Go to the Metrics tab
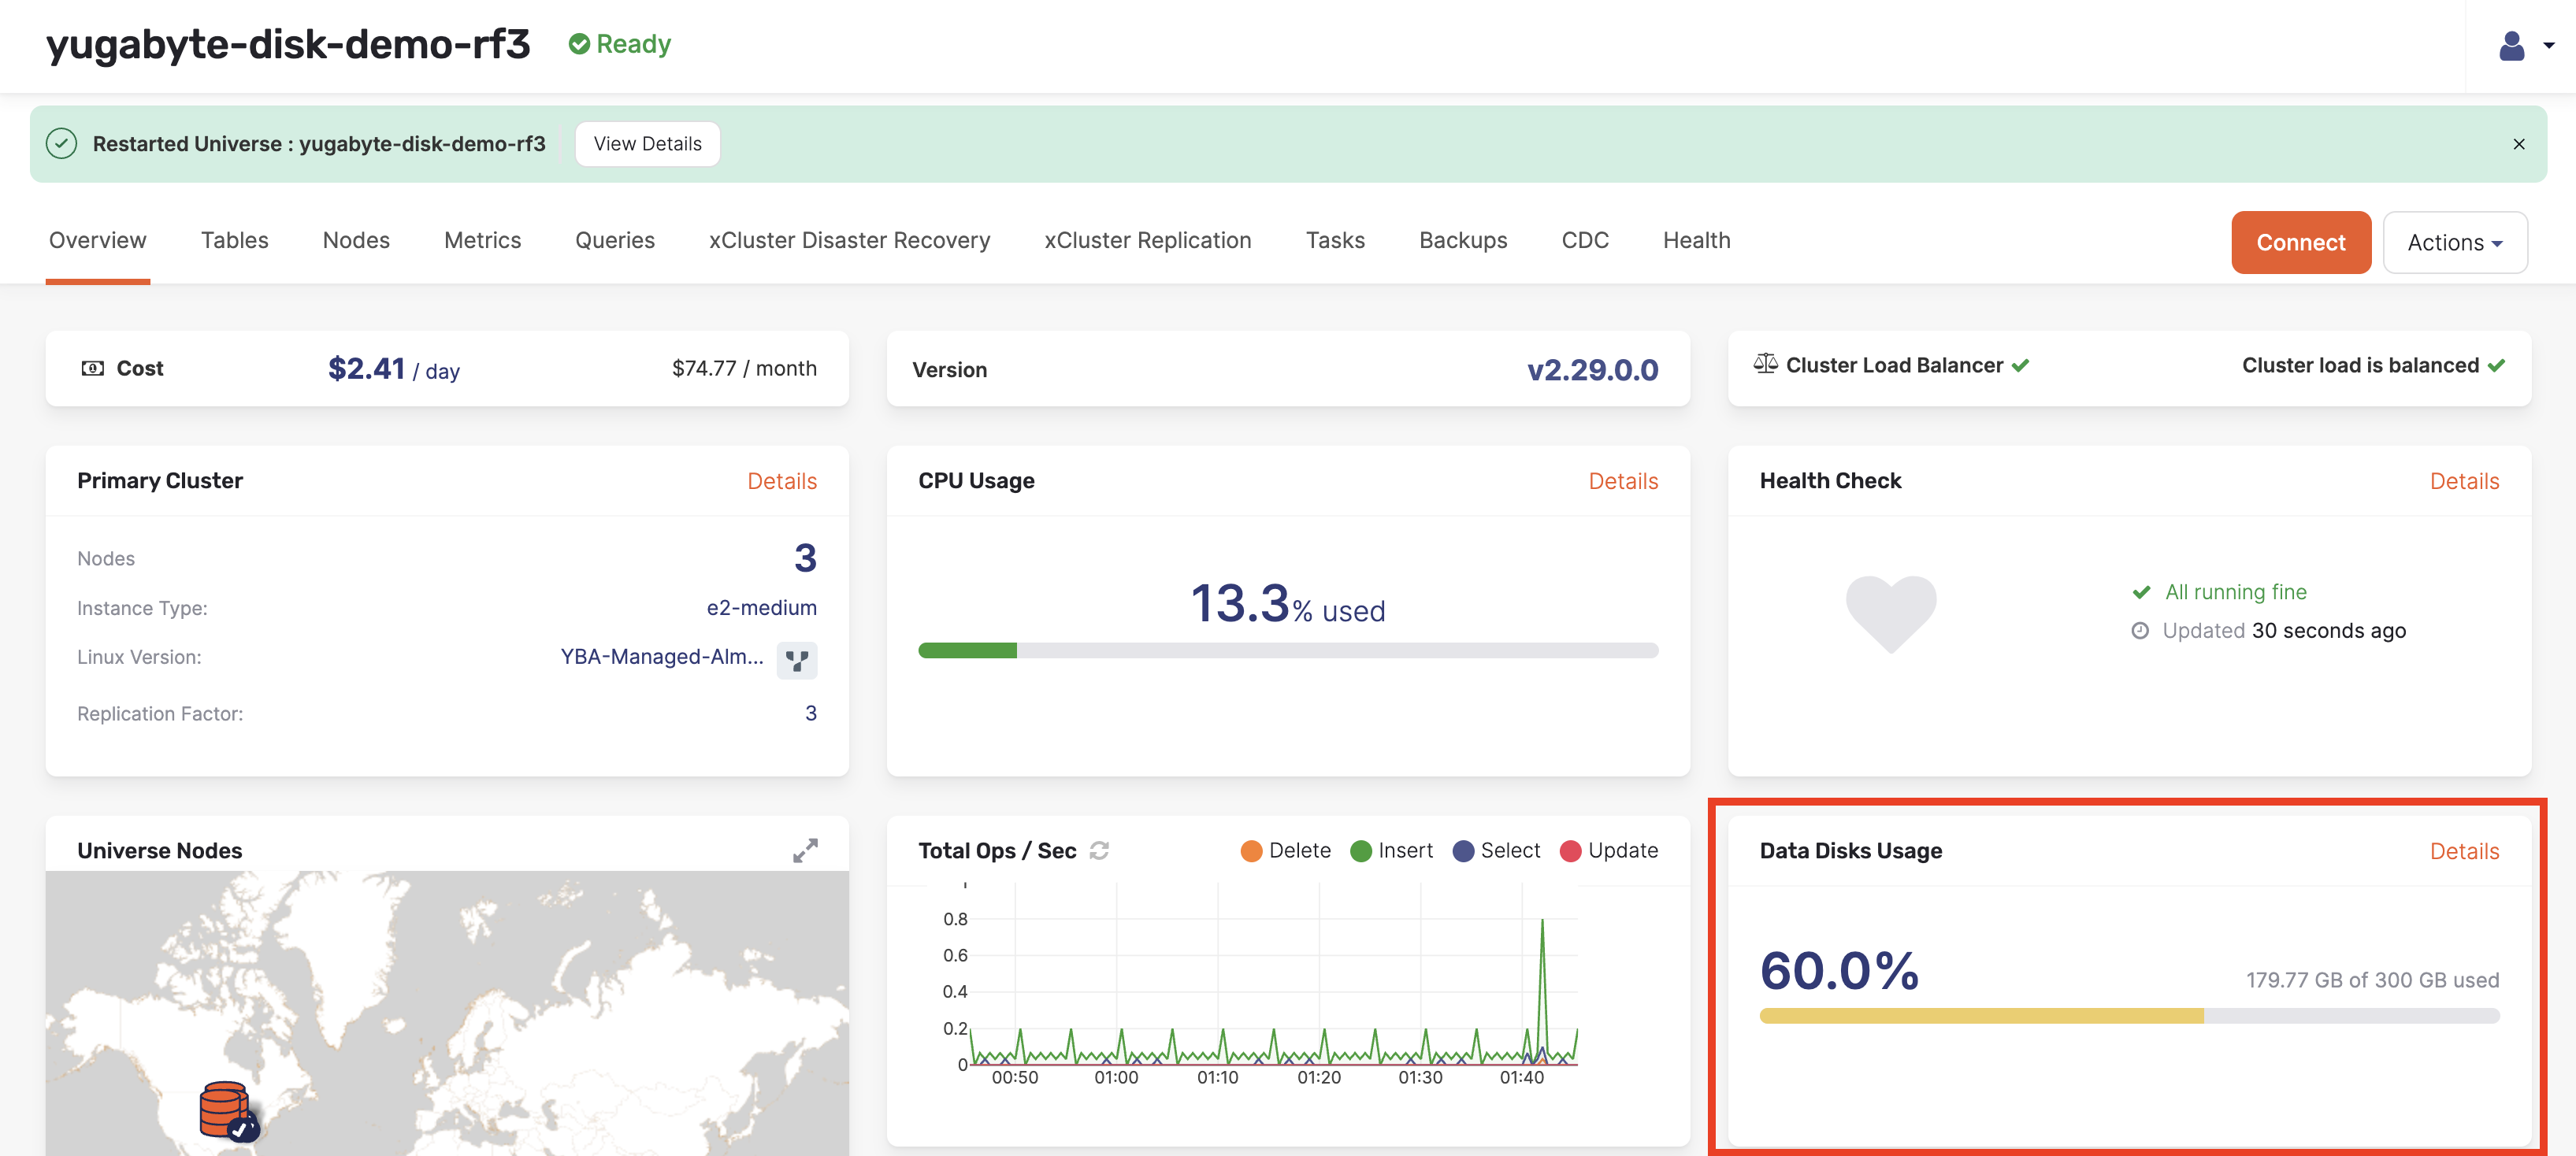Screen dimensions: 2576x1156 pyautogui.click(x=482, y=240)
